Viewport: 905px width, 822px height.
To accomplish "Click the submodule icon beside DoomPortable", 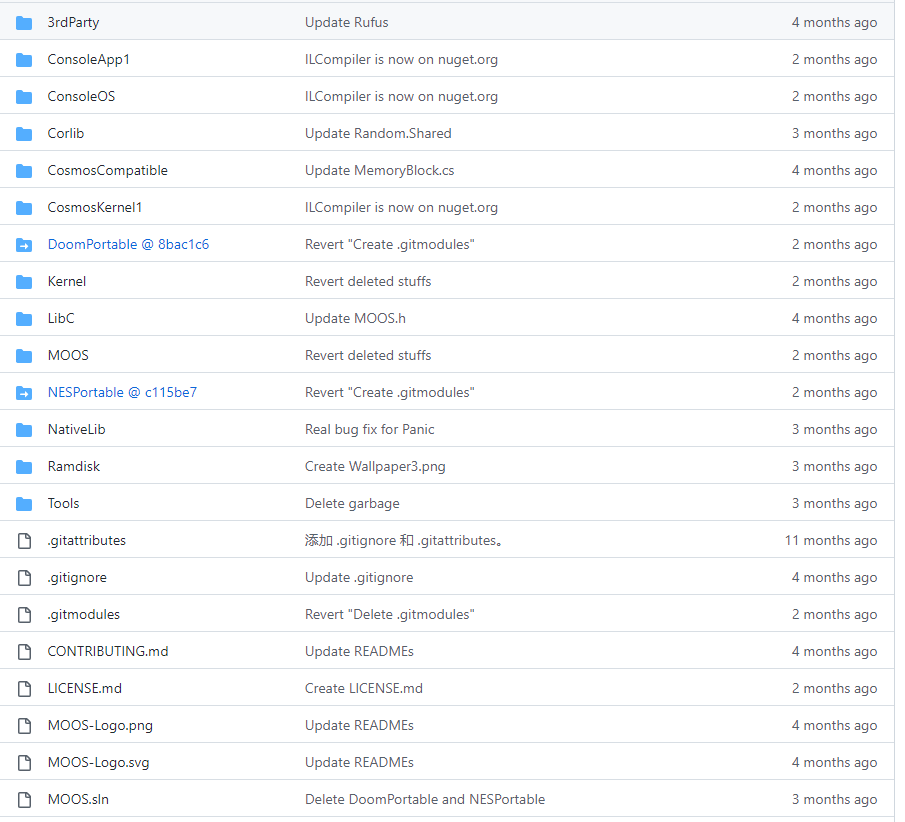I will click(x=24, y=245).
